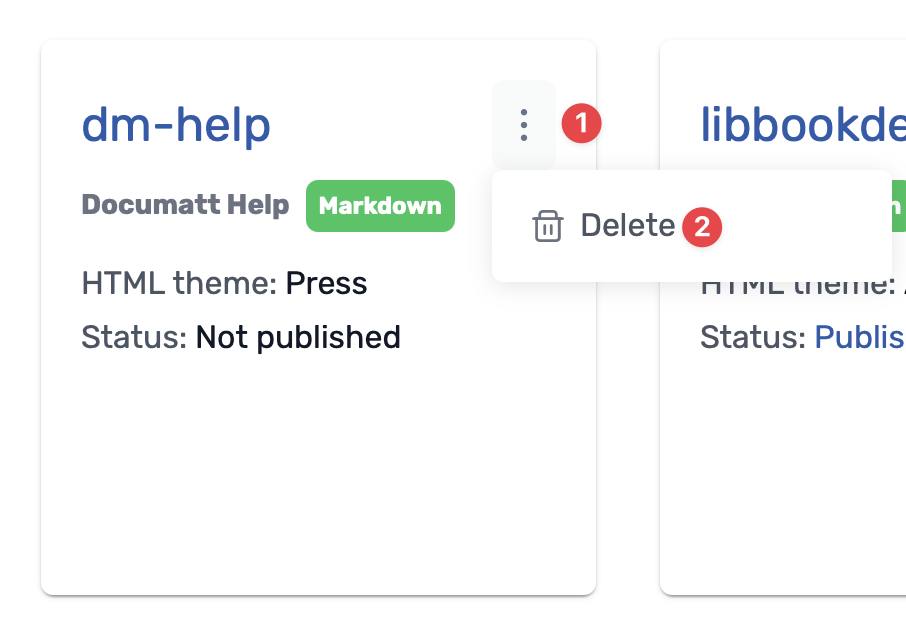Image resolution: width=906 pixels, height=636 pixels.
Task: Open the dm-help three-dot options menu
Action: tap(523, 125)
